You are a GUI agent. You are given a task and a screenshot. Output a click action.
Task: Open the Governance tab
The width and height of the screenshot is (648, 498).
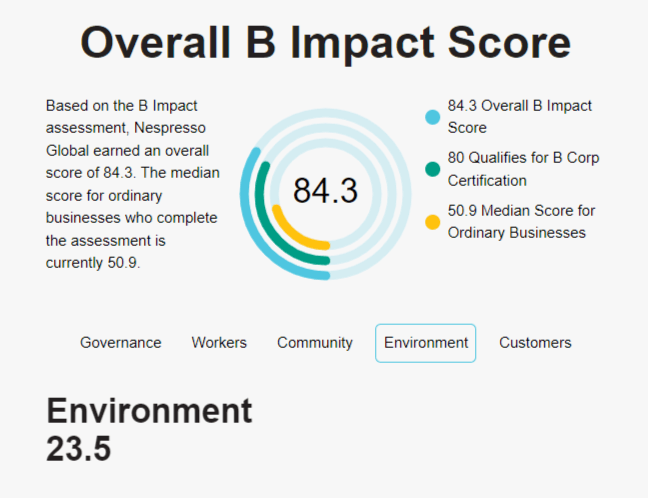click(121, 343)
